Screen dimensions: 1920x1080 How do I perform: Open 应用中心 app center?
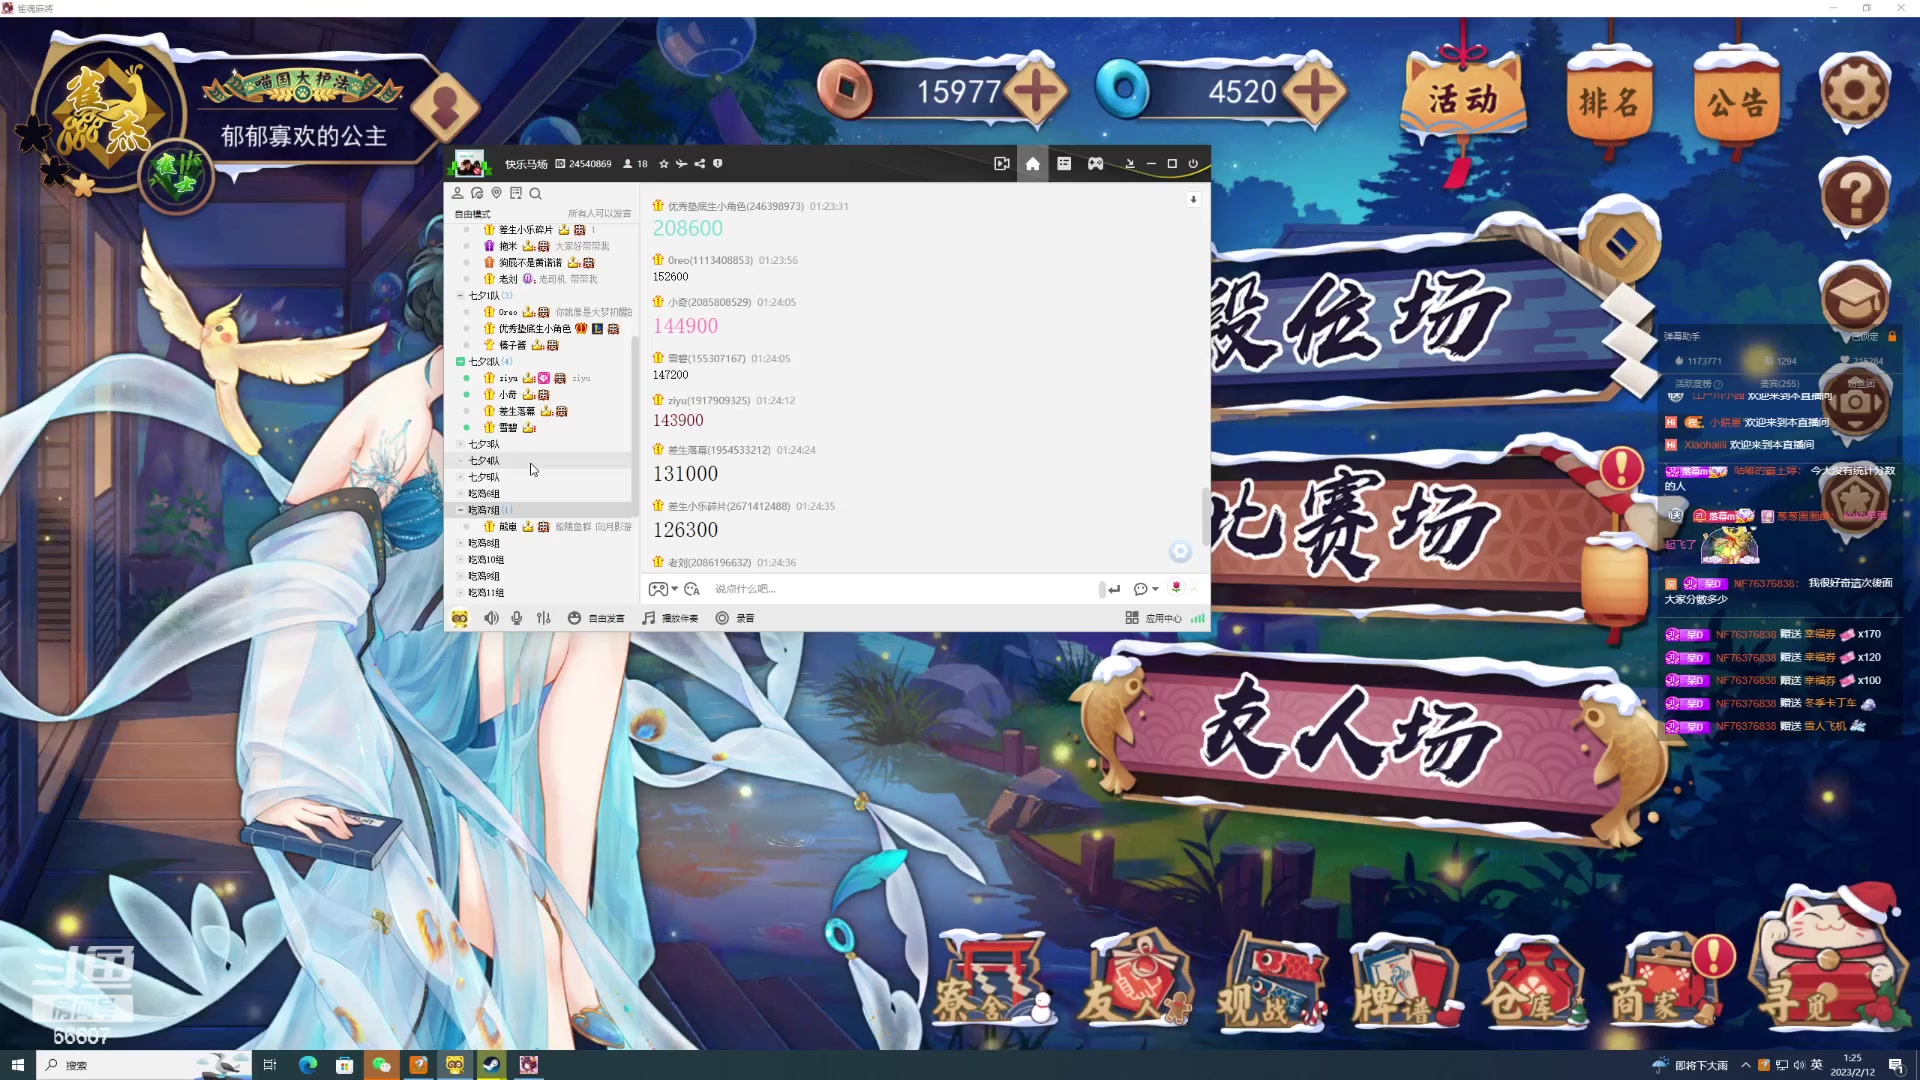[x=1154, y=619]
